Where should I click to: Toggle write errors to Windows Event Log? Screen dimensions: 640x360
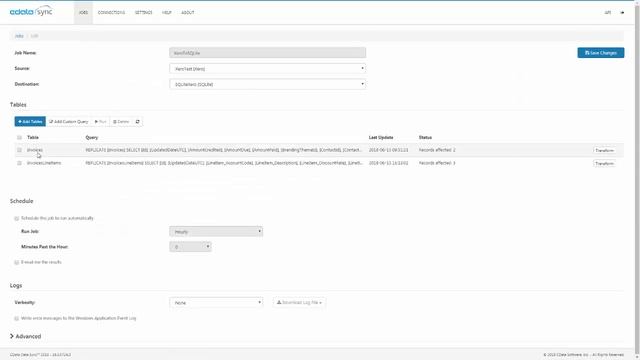(x=17, y=318)
